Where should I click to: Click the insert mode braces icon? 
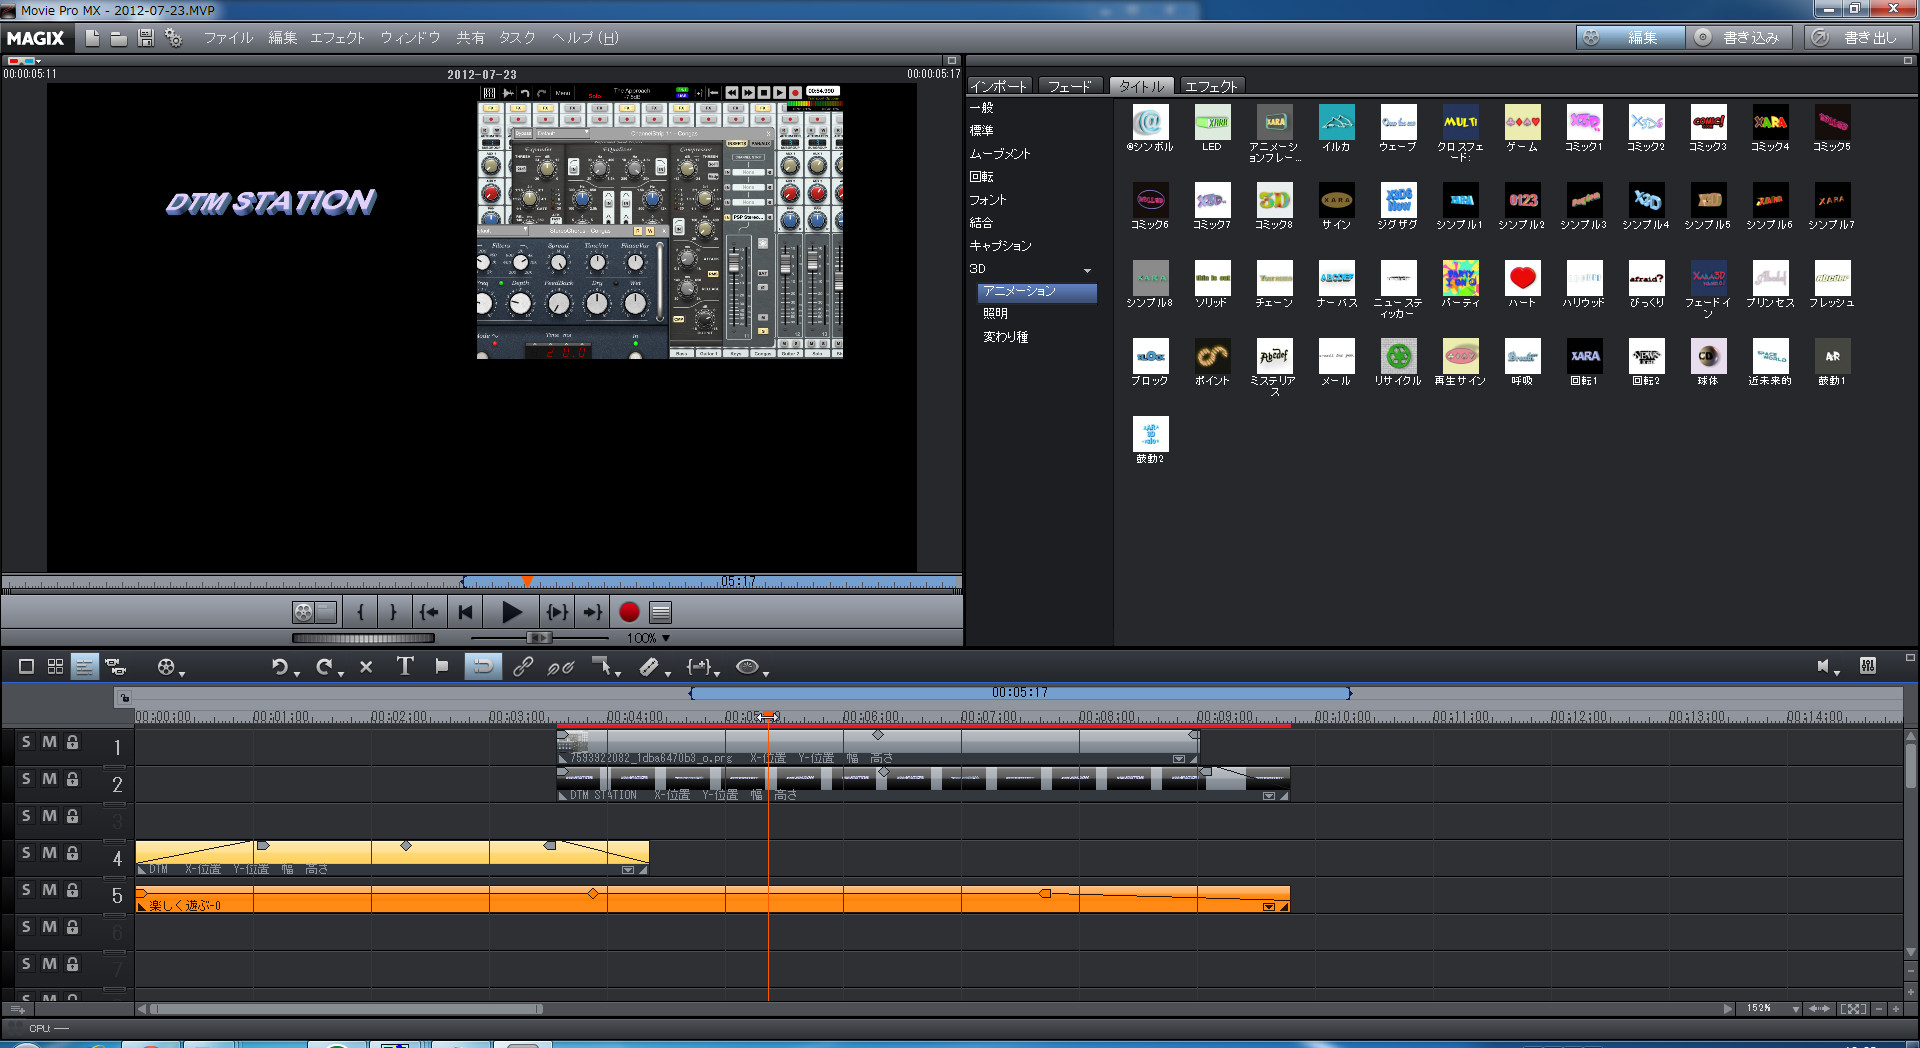[698, 666]
